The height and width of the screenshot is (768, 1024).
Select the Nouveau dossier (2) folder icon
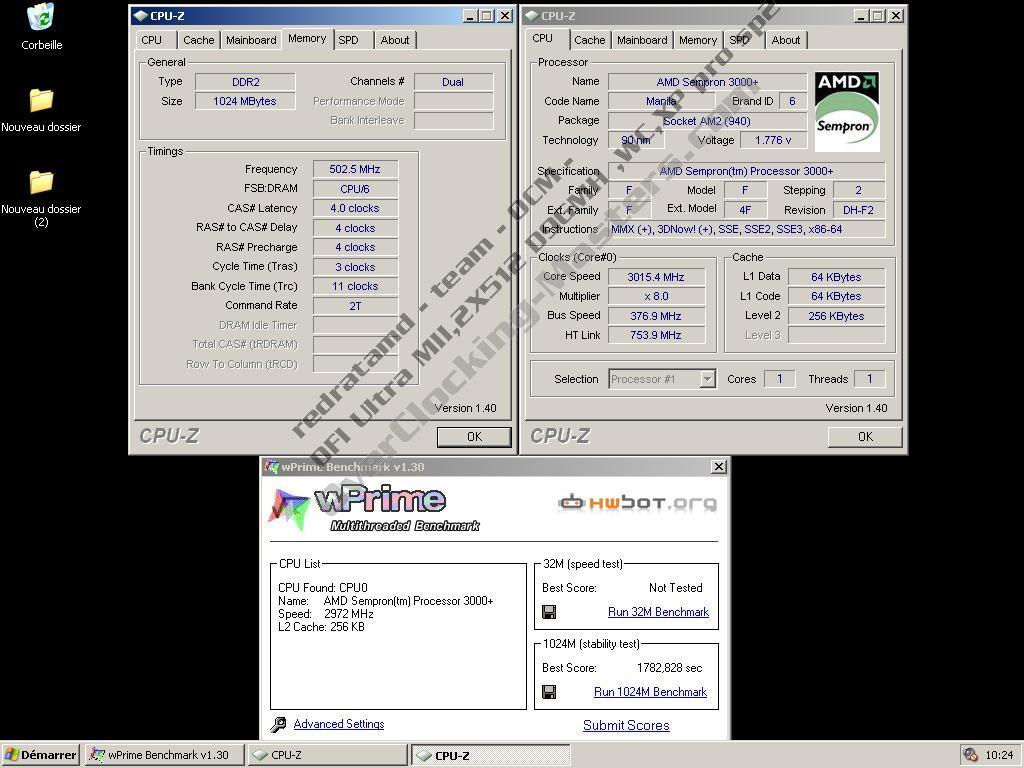pyautogui.click(x=41, y=182)
